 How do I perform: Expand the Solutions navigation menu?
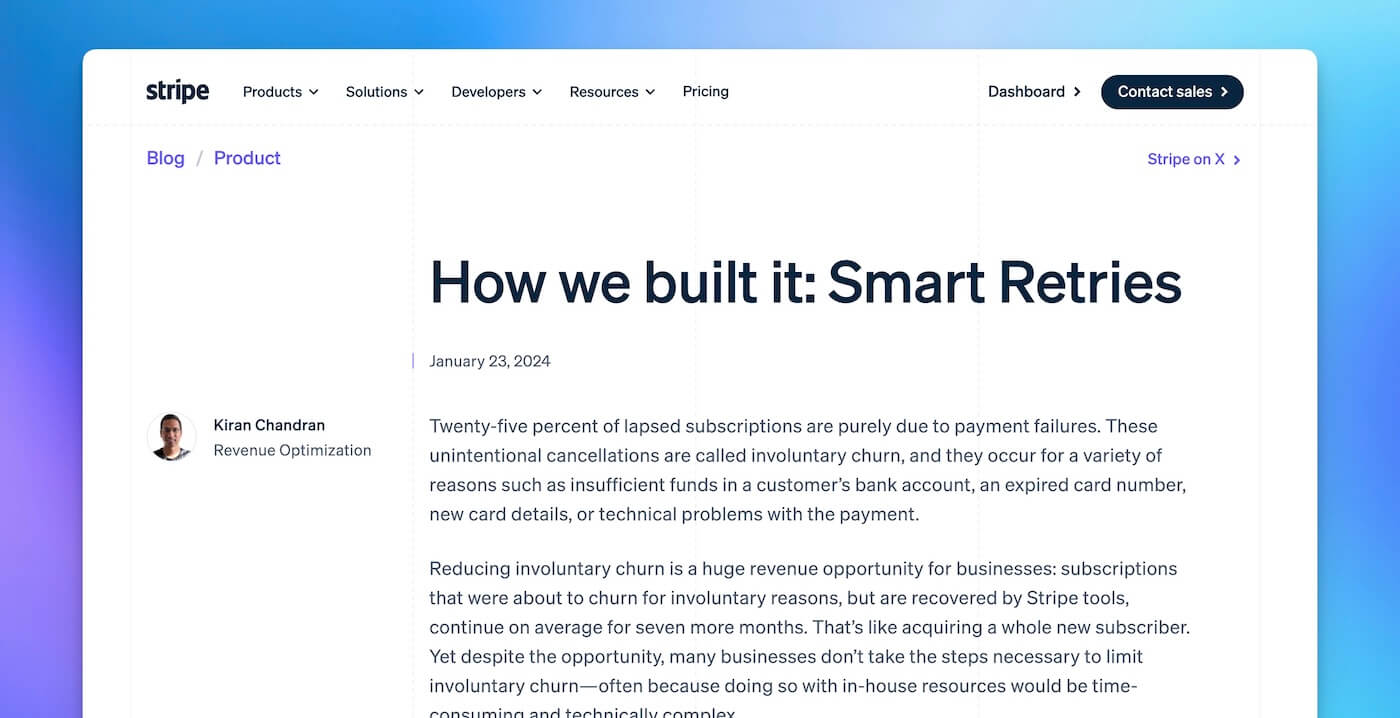(x=384, y=91)
